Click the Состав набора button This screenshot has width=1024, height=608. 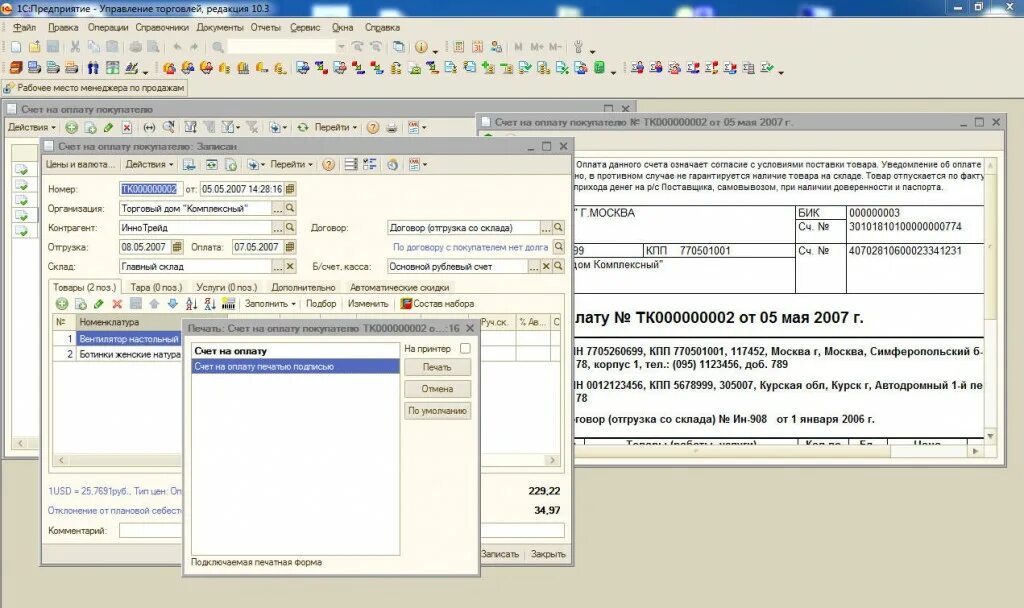[437, 304]
